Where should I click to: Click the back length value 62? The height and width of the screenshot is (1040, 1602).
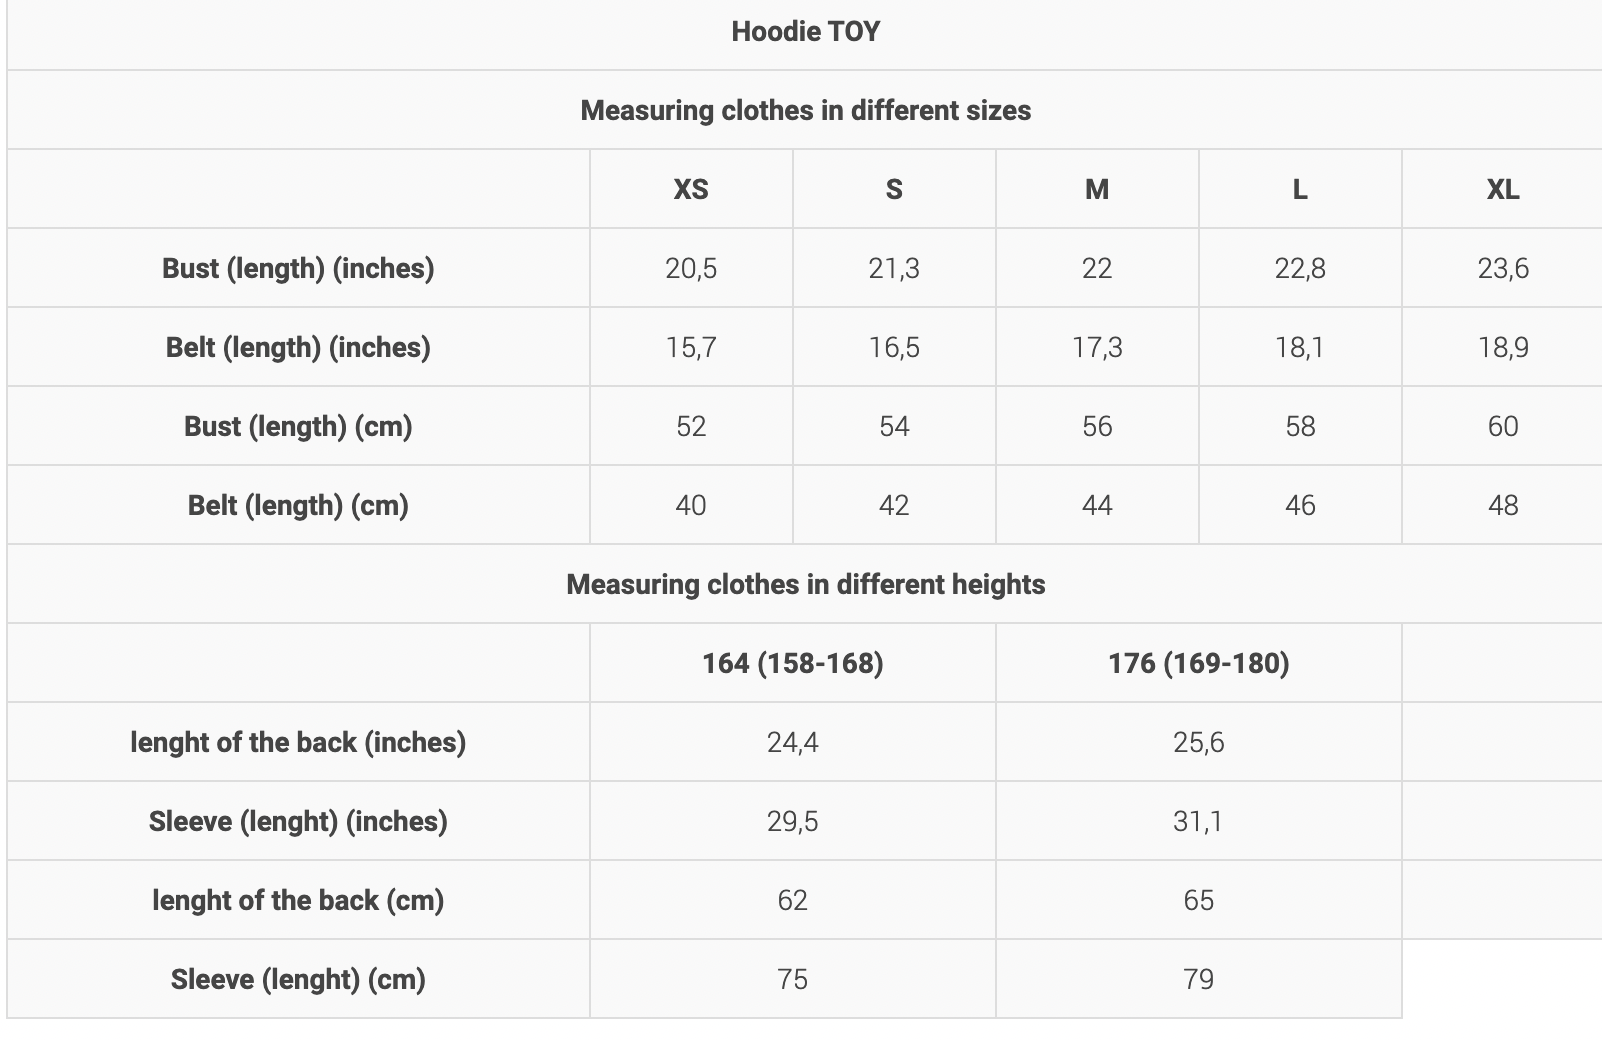coord(792,900)
